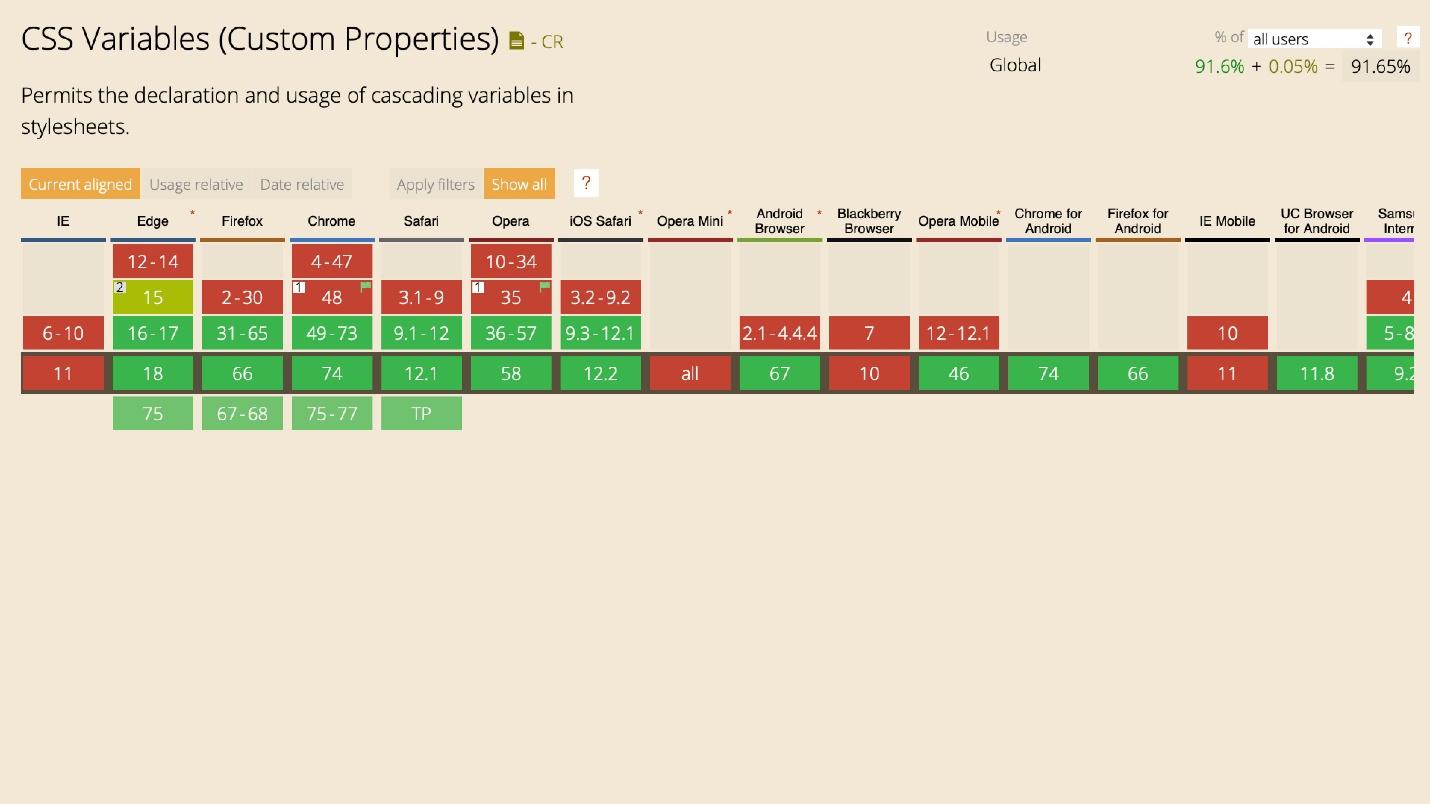Select the IE 11 current version cell
The height and width of the screenshot is (804, 1430).
pyautogui.click(x=63, y=373)
